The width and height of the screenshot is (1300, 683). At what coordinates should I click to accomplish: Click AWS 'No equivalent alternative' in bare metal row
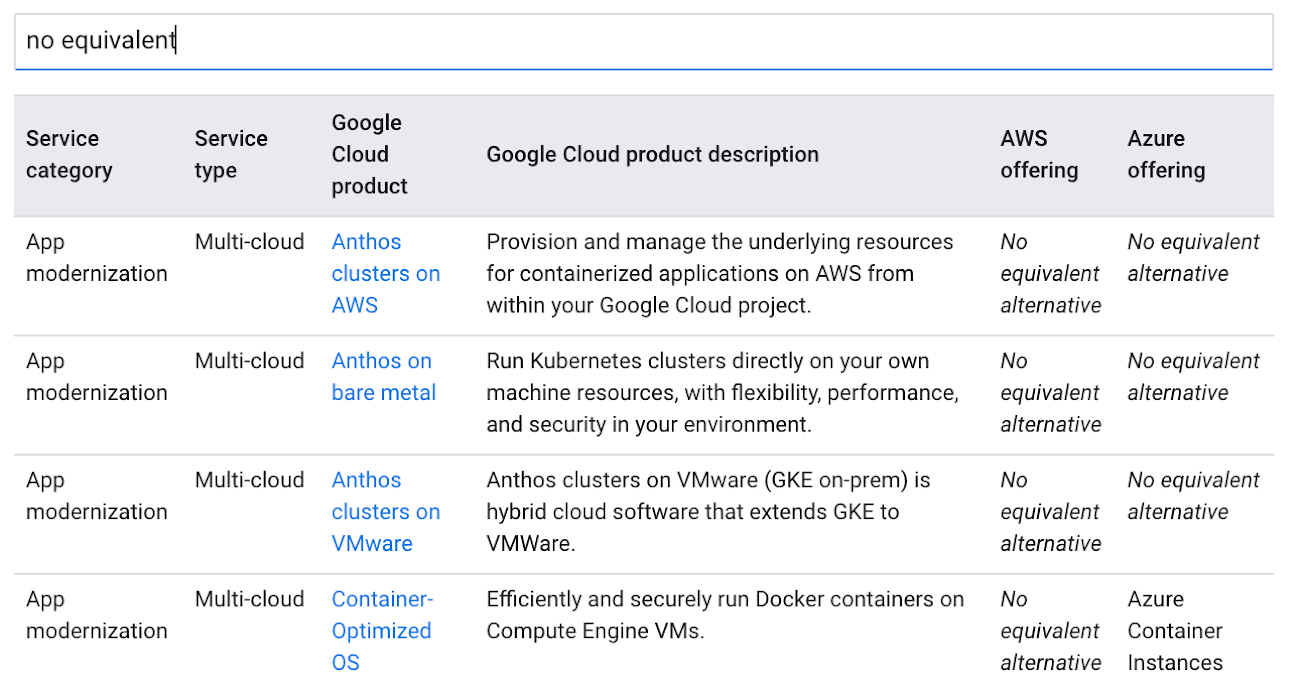pyautogui.click(x=1051, y=393)
